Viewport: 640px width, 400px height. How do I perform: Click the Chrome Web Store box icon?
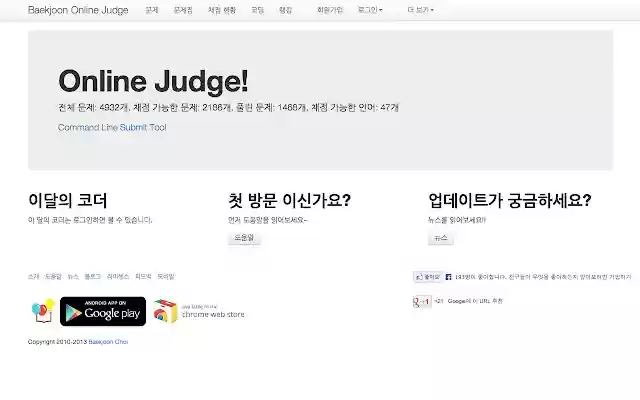pyautogui.click(x=165, y=311)
